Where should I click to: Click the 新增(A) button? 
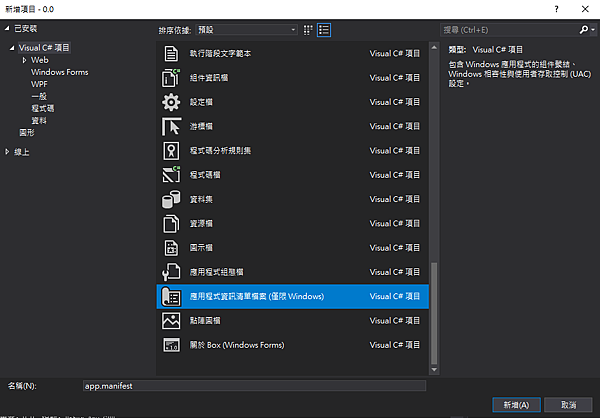516,405
